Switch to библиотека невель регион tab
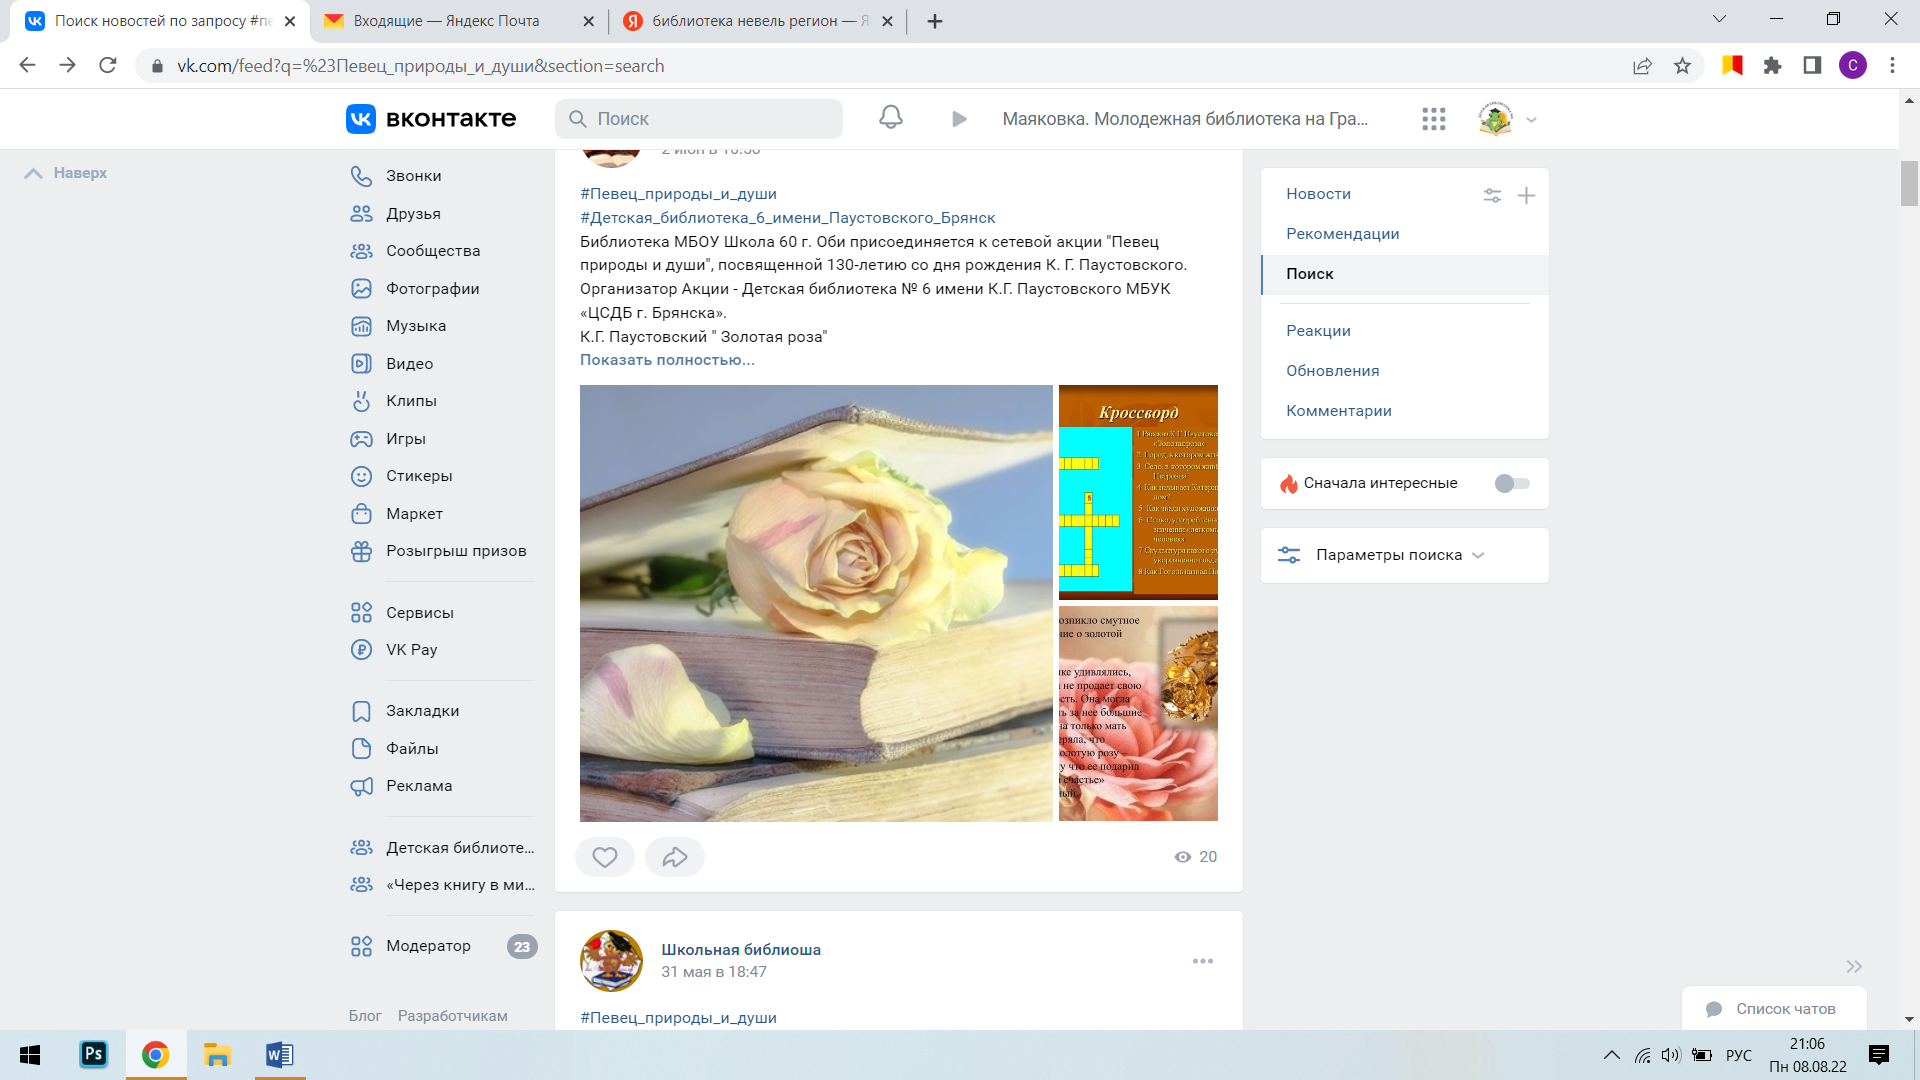The height and width of the screenshot is (1080, 1920). point(758,21)
